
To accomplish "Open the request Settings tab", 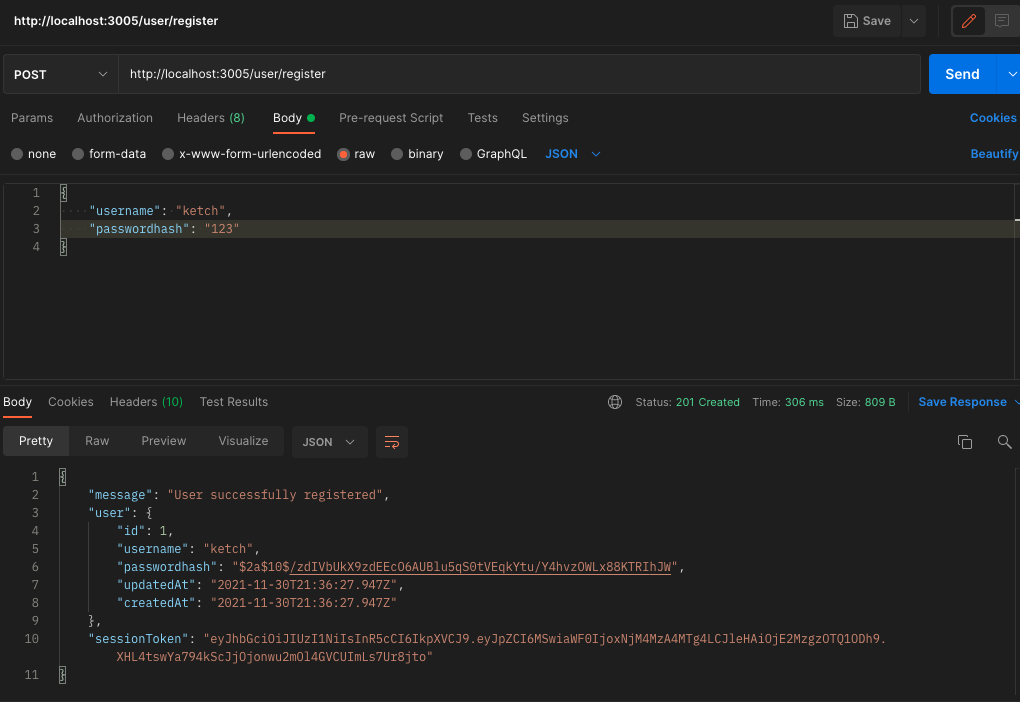I will point(545,118).
